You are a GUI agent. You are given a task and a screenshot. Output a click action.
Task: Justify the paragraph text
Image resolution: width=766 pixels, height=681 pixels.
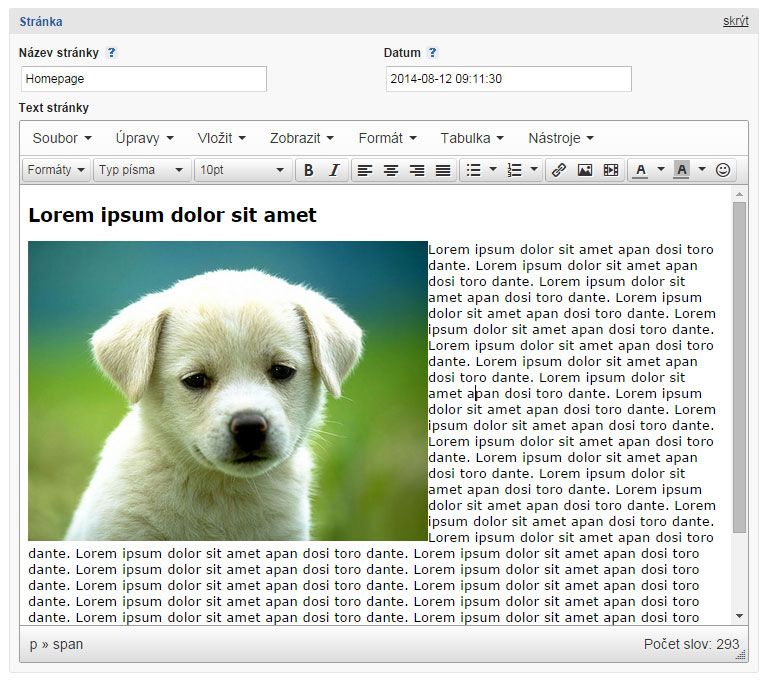coord(443,170)
